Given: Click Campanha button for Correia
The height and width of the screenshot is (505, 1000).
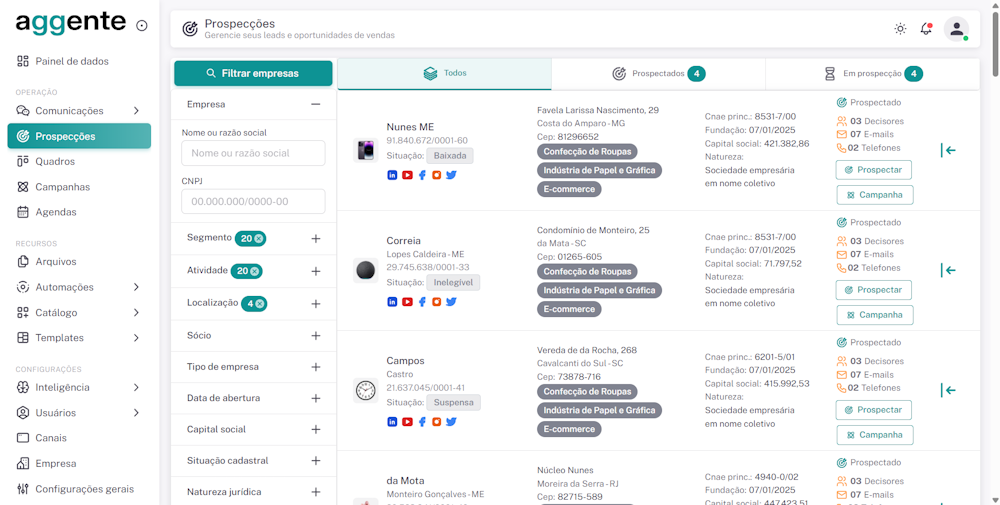Looking at the screenshot, I should click(874, 314).
